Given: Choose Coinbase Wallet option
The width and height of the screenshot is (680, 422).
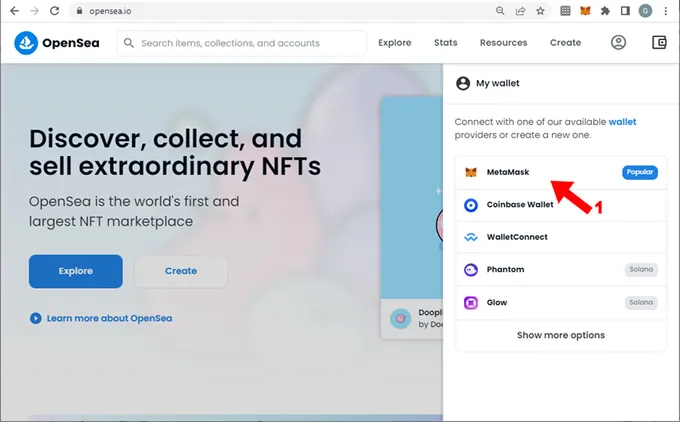Looking at the screenshot, I should (519, 205).
